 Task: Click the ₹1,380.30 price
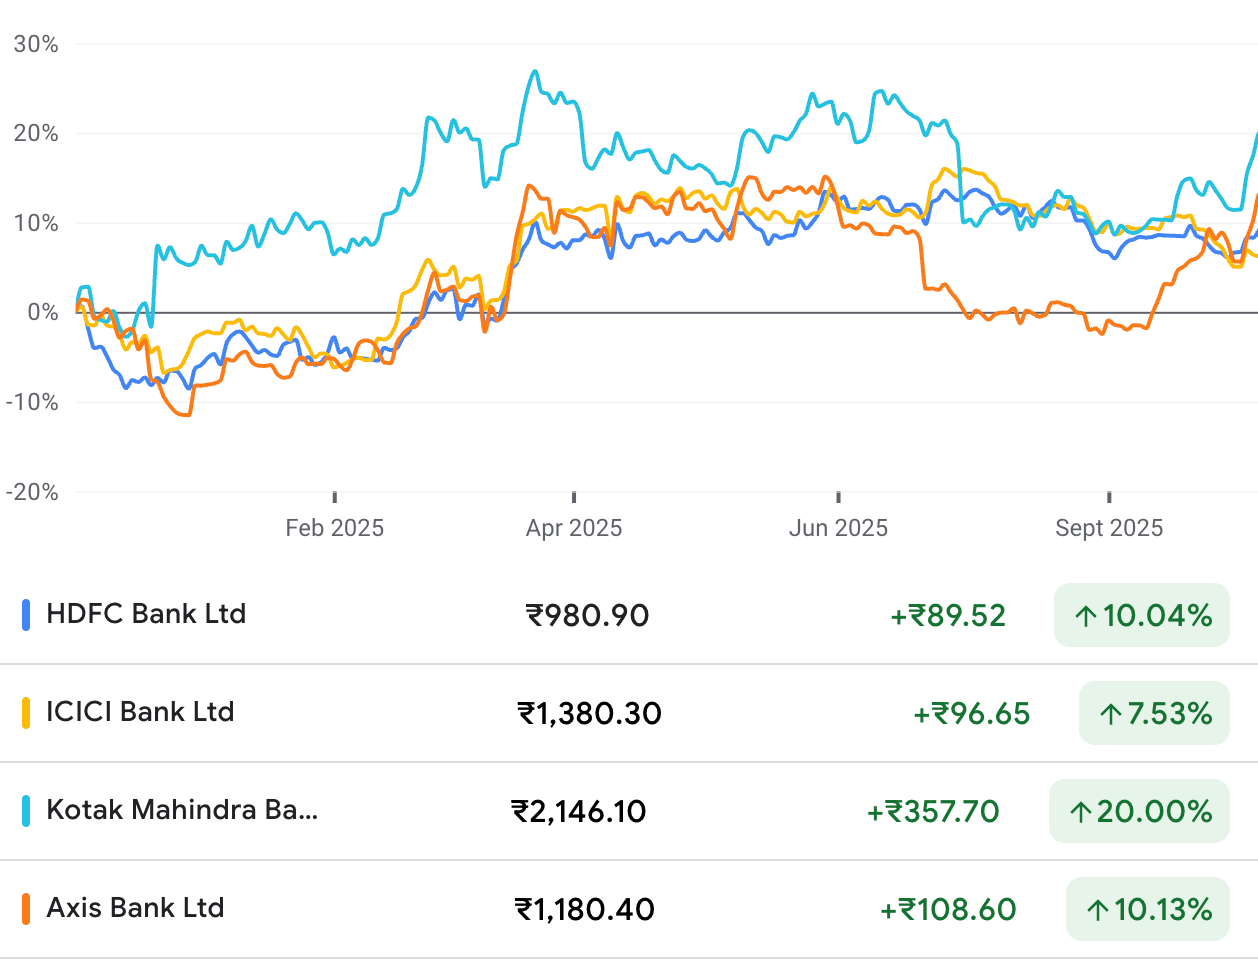tap(589, 714)
